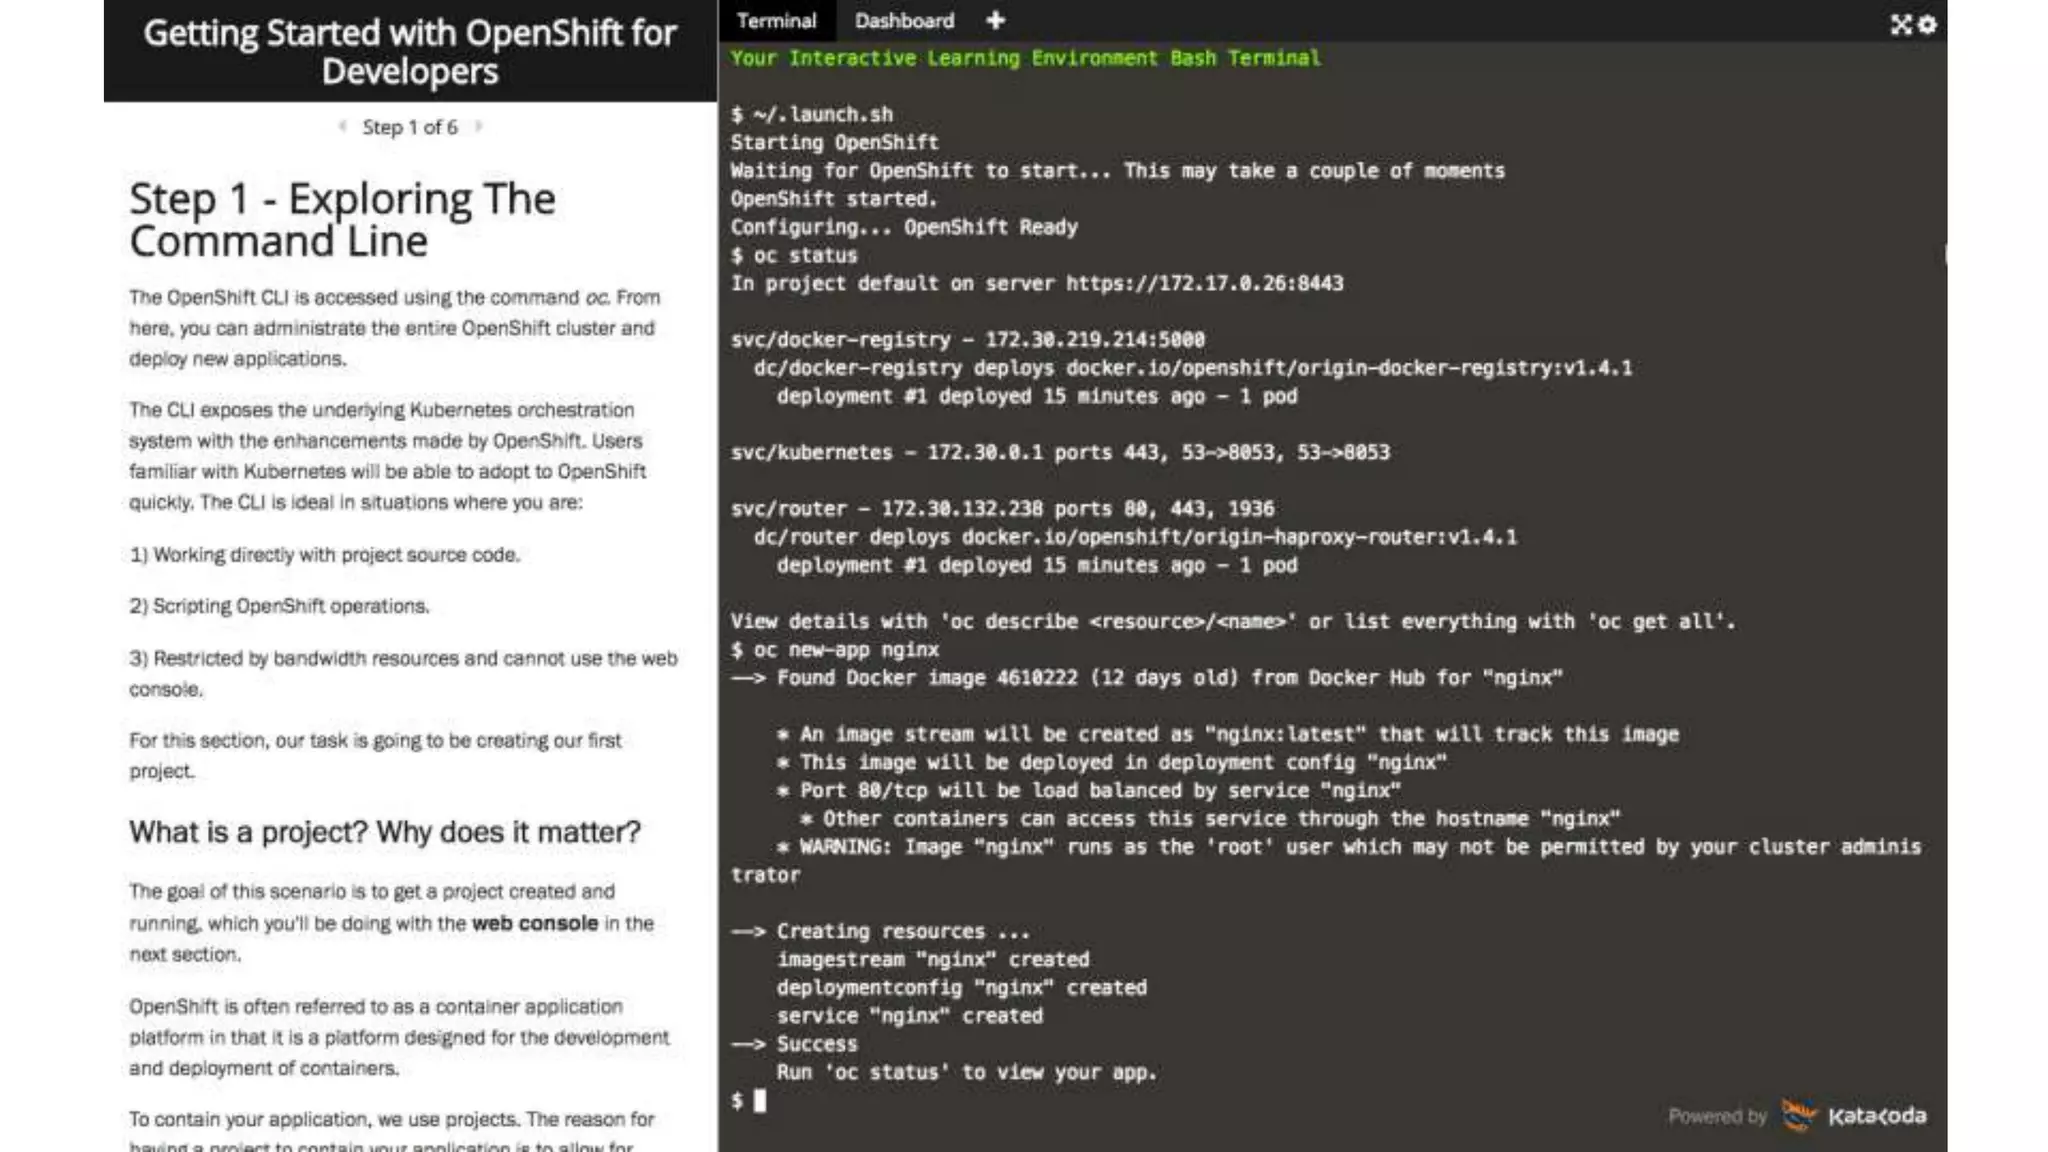Click the server URL https://172.17.0.26:8443
The width and height of the screenshot is (2048, 1152).
coord(1204,284)
